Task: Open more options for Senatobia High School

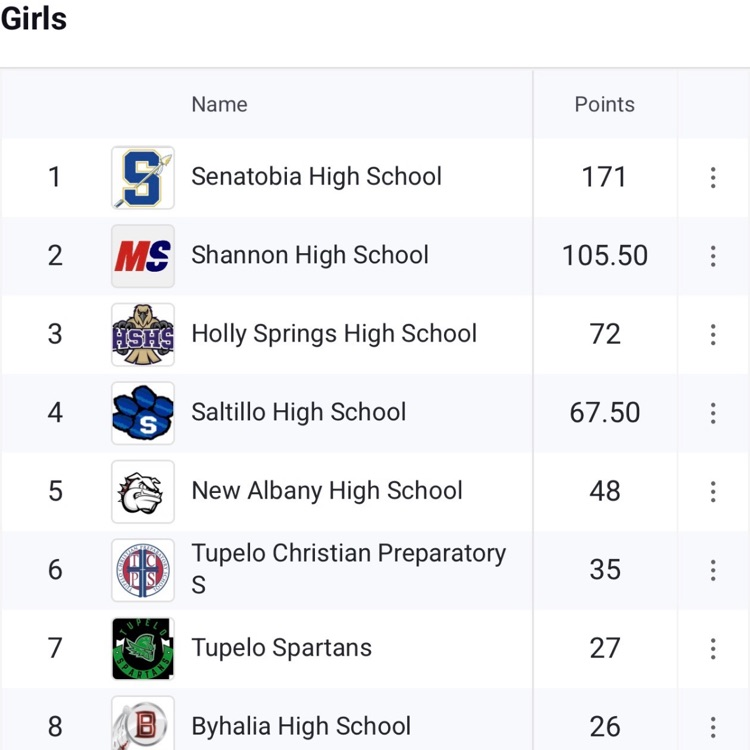Action: (x=713, y=178)
